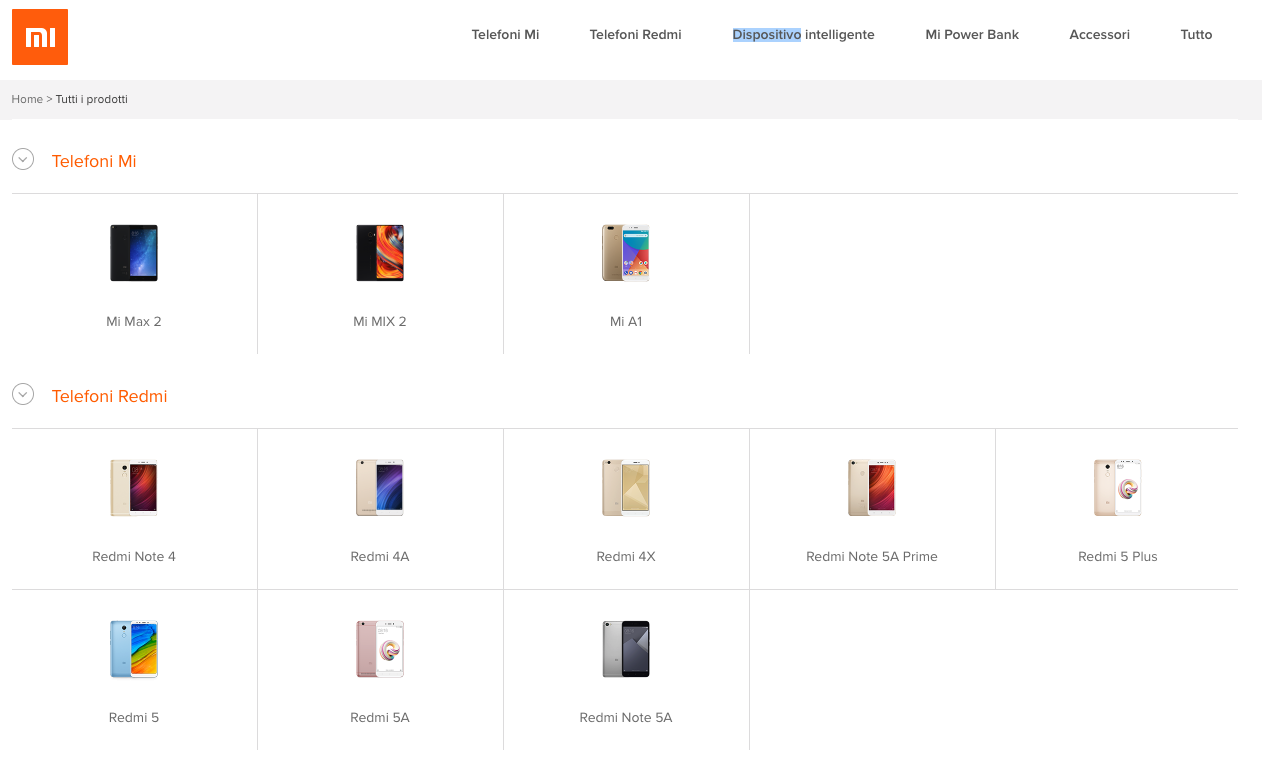Viewport: 1262px width, 764px height.
Task: Select the Mi Max 2 name link
Action: (134, 322)
